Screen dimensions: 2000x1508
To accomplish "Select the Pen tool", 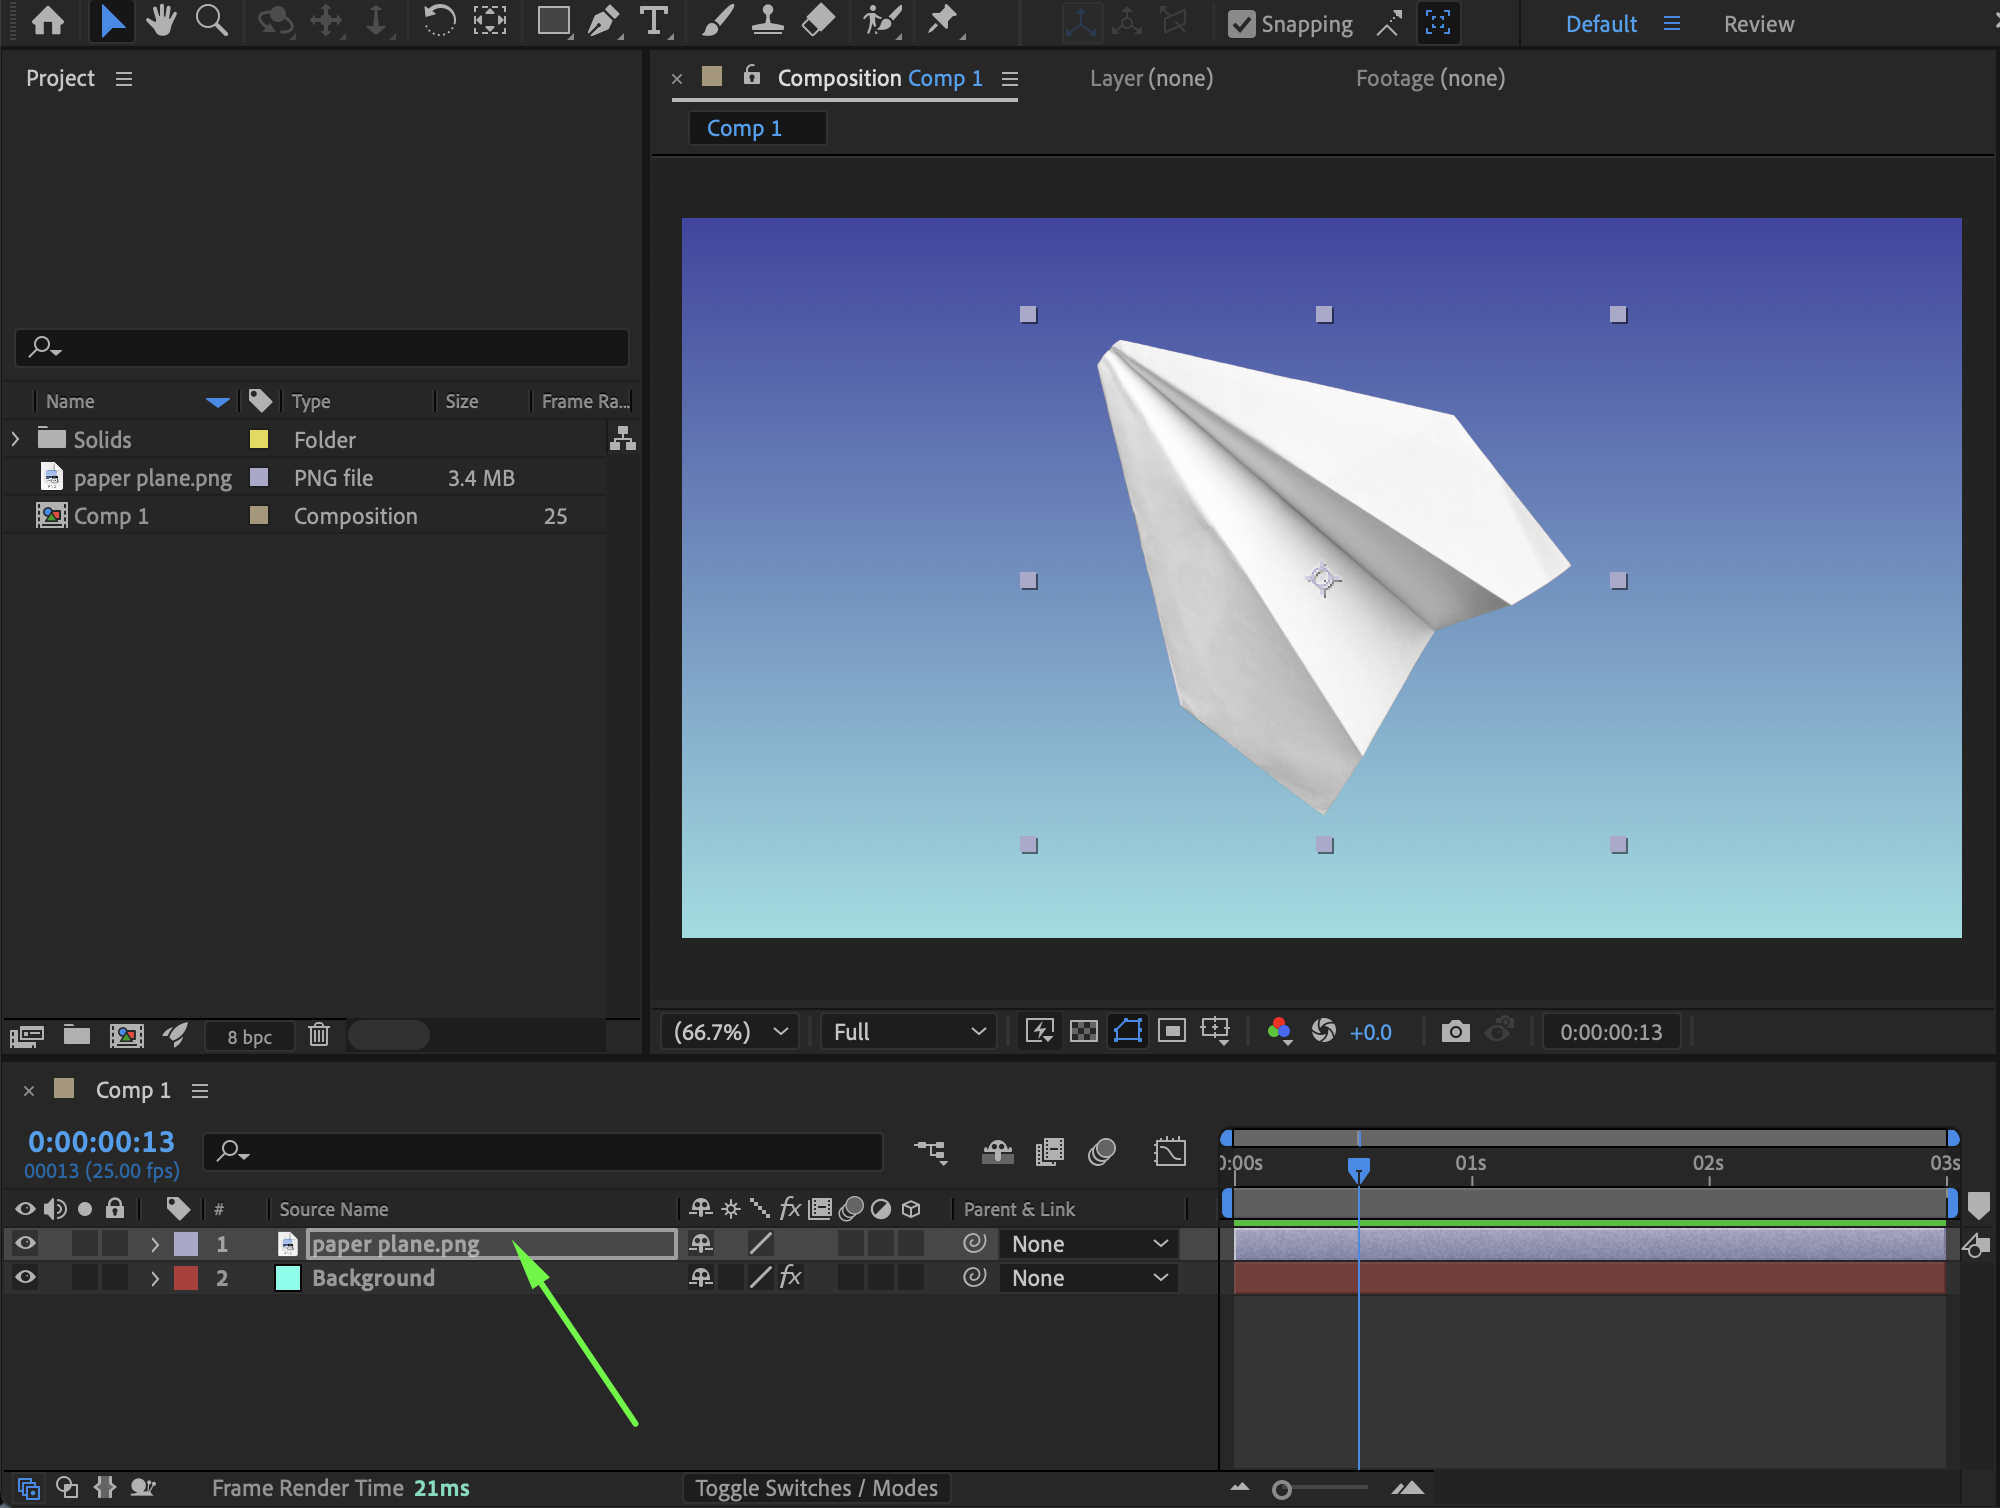I will click(x=603, y=21).
